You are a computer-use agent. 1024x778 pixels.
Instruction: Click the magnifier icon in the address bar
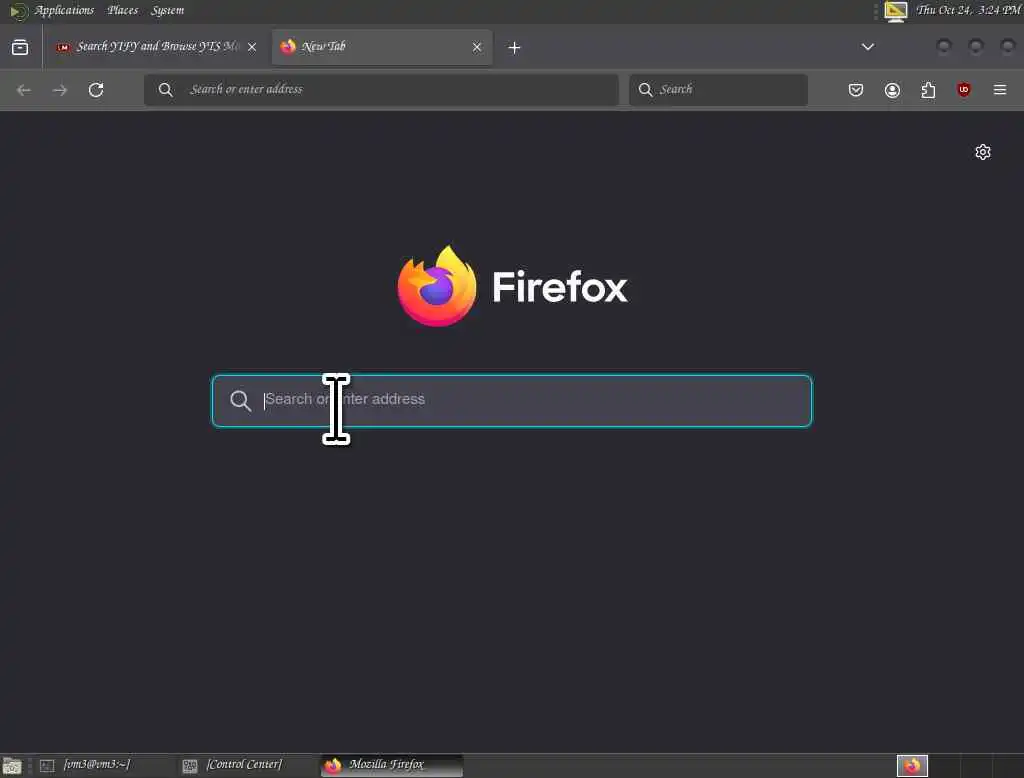166,89
